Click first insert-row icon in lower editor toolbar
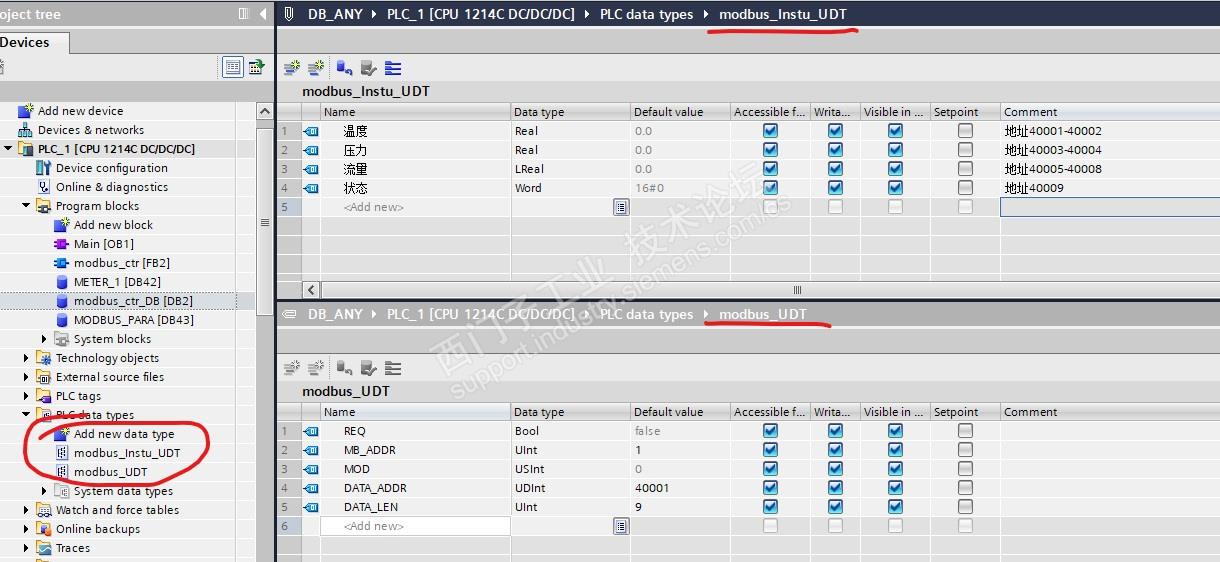Image resolution: width=1220 pixels, height=562 pixels. (292, 368)
